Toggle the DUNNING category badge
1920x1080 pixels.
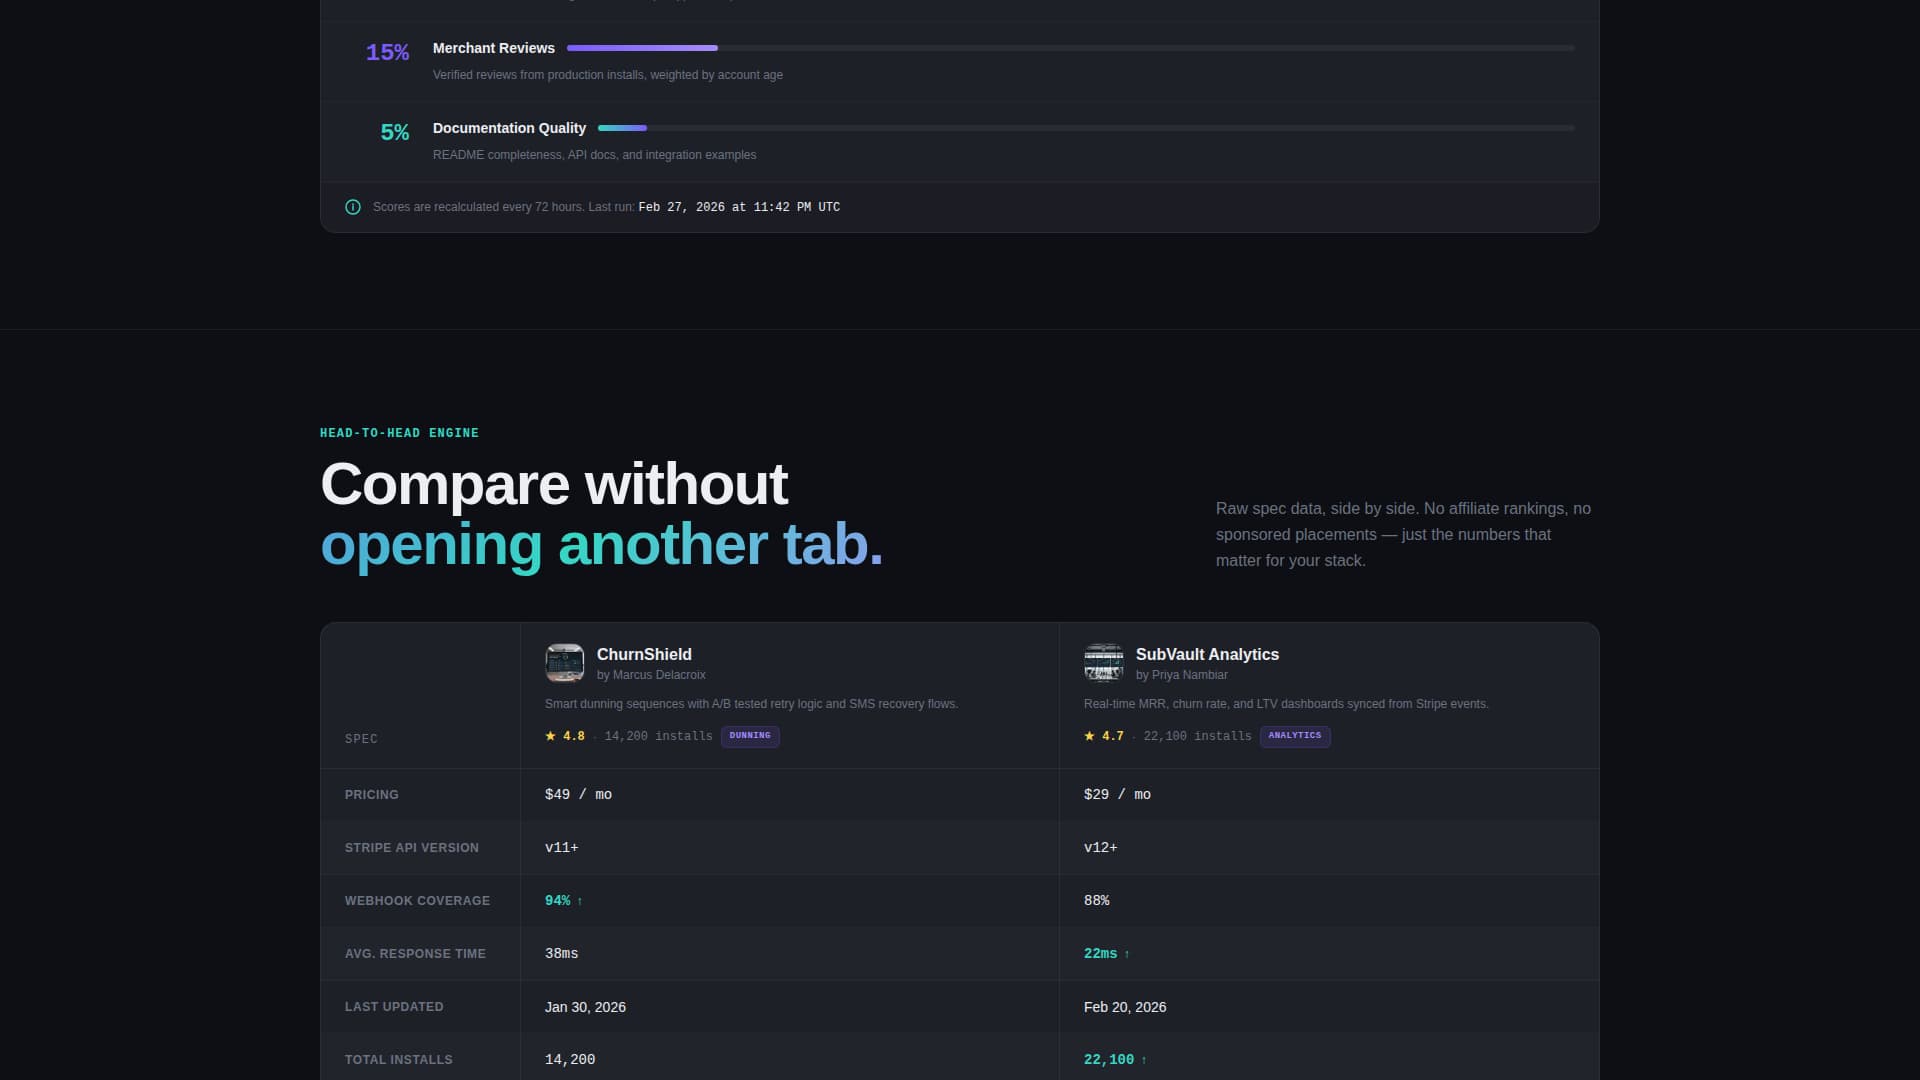click(x=750, y=736)
